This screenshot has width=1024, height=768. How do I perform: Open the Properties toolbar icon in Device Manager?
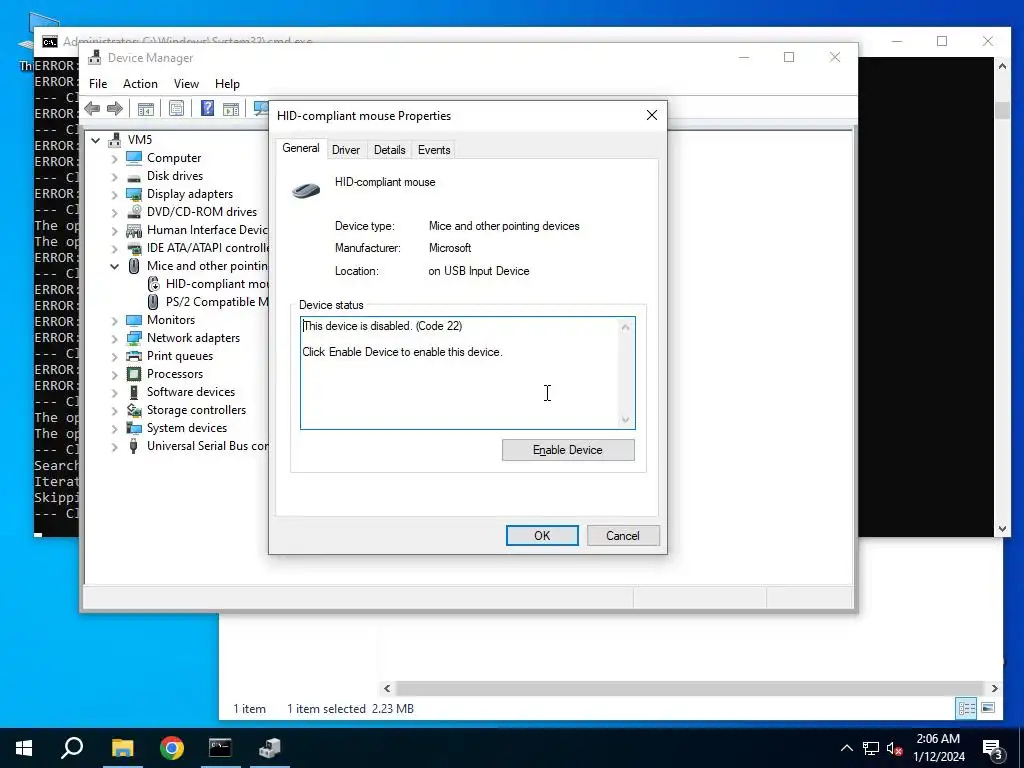pyautogui.click(x=176, y=108)
